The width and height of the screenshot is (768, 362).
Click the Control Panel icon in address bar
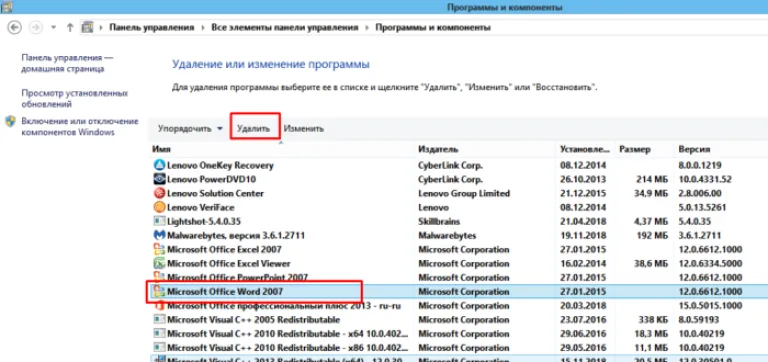87,27
